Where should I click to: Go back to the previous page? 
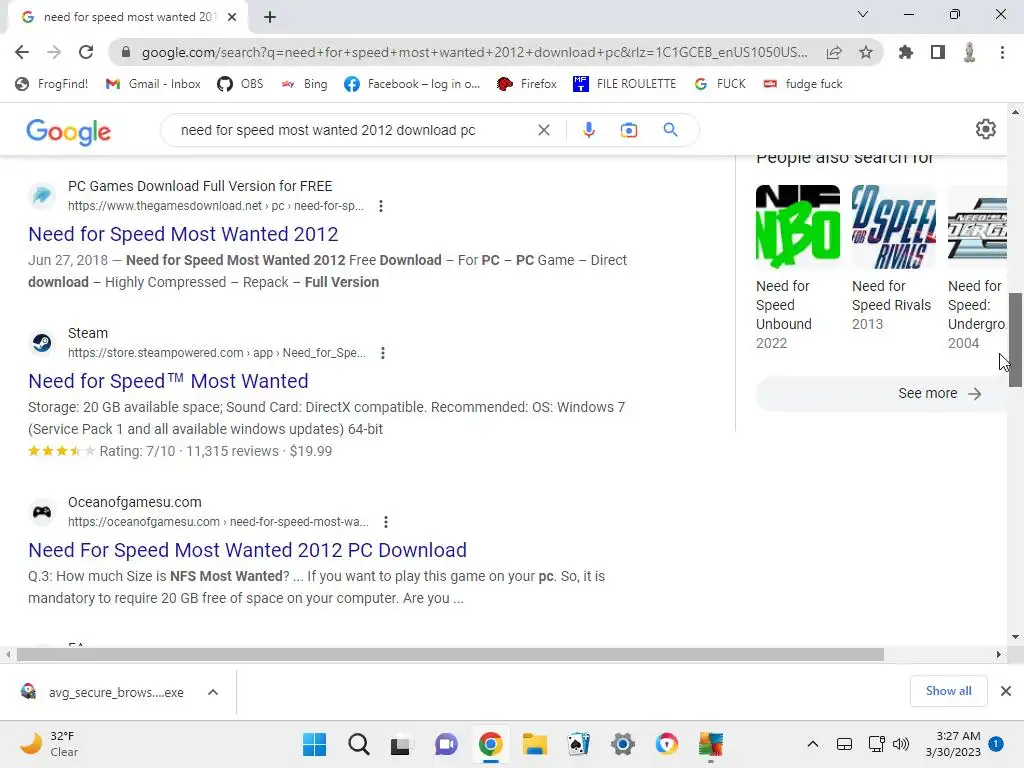click(x=22, y=52)
